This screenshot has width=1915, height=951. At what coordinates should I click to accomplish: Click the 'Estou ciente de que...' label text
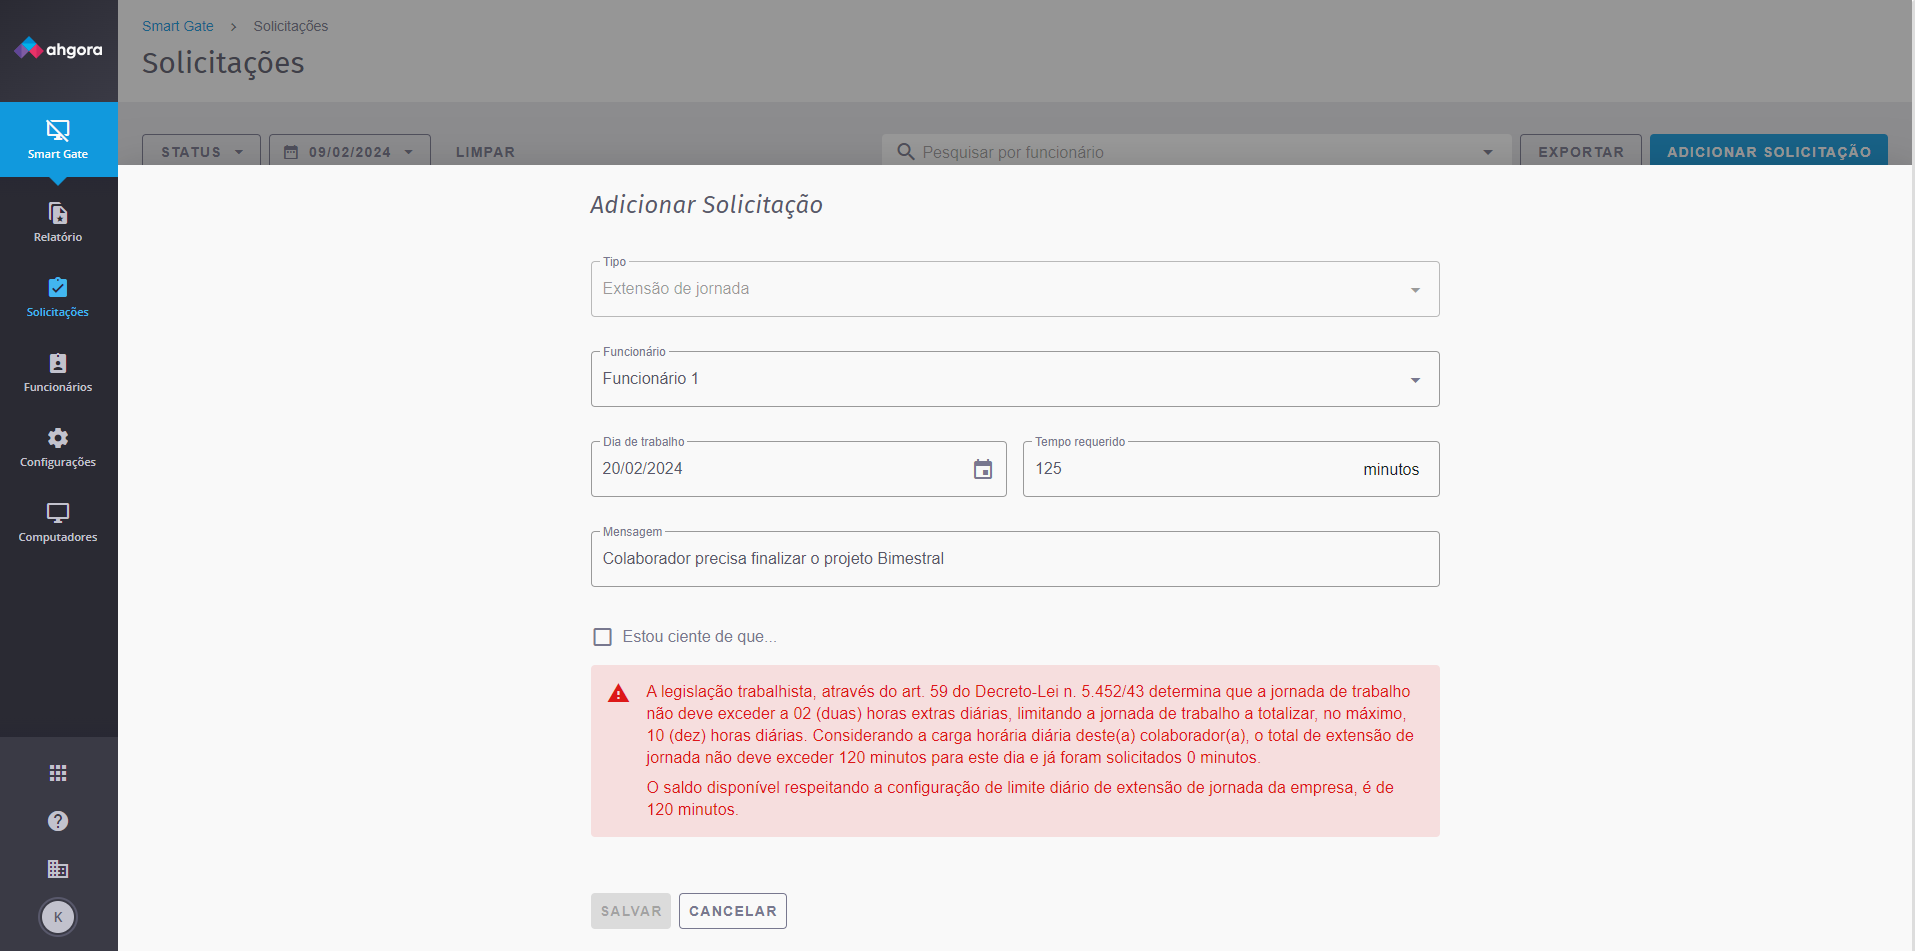pyautogui.click(x=699, y=637)
